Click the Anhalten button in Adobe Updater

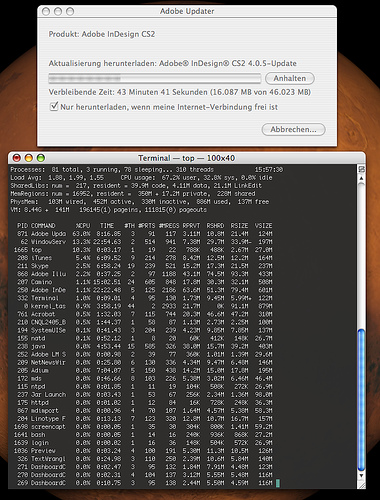pos(290,78)
